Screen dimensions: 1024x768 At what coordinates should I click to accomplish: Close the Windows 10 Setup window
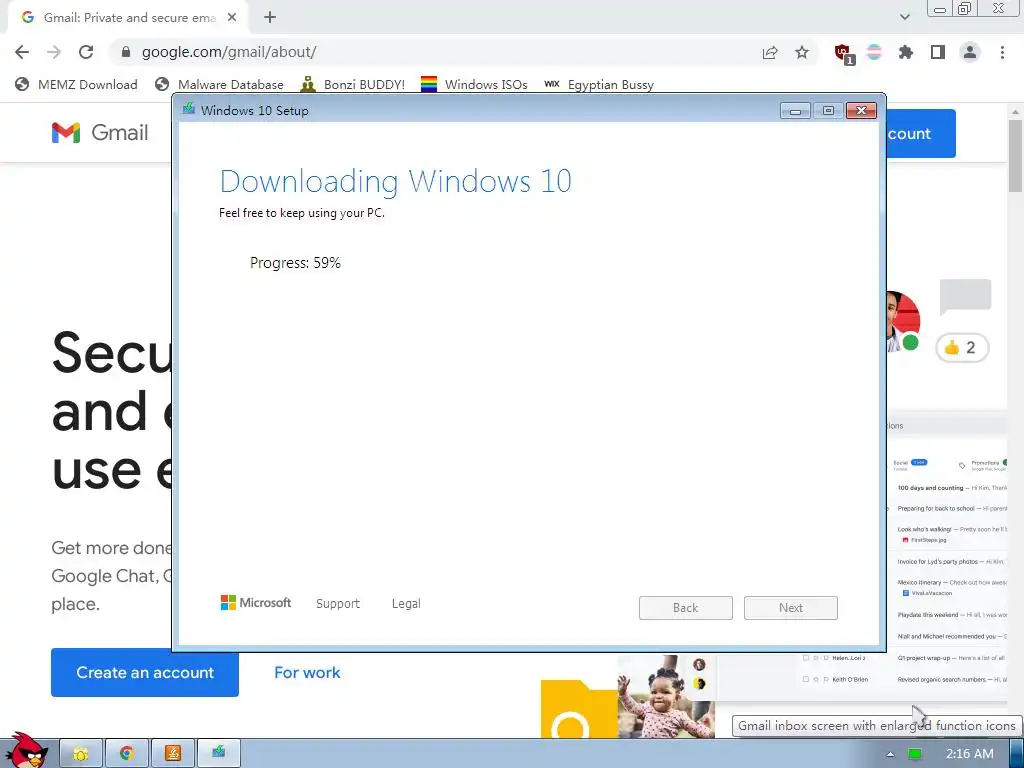tap(861, 111)
